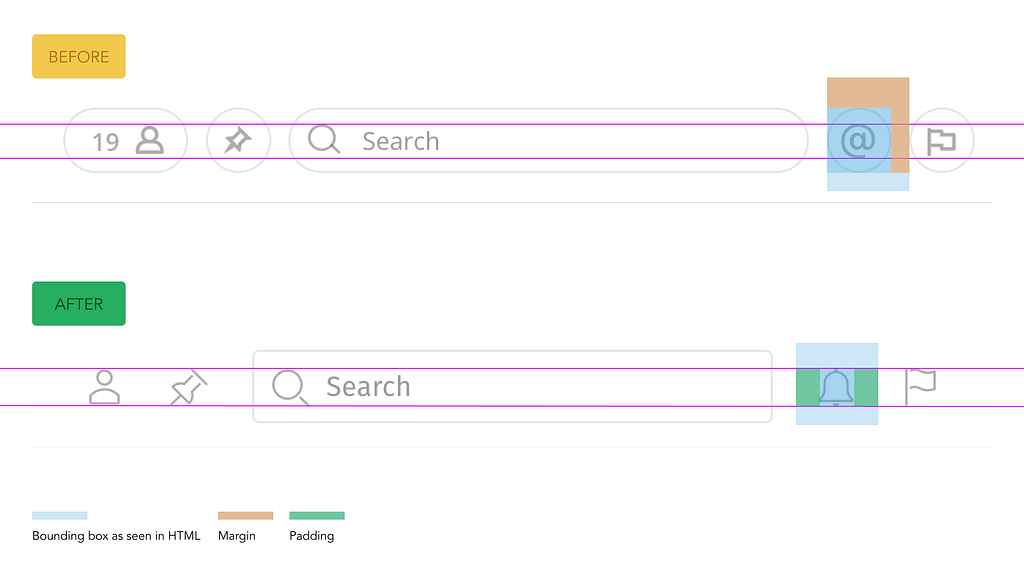Image resolution: width=1024 pixels, height=577 pixels.
Task: Click the 'Padding' legend text
Action: (x=311, y=536)
